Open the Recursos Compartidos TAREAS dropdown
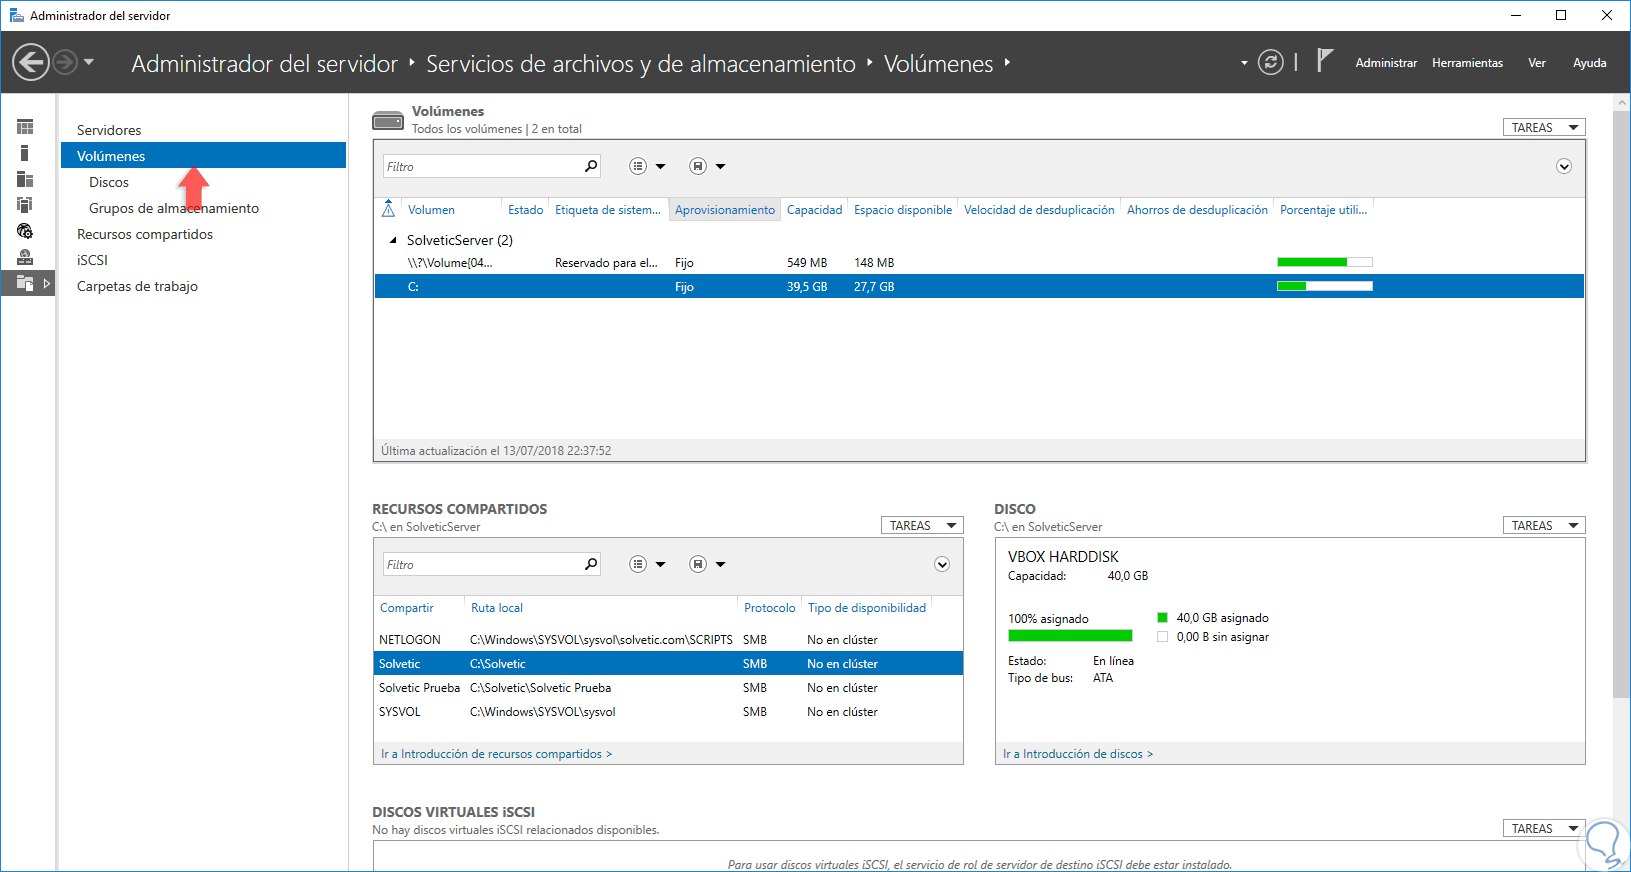 922,526
